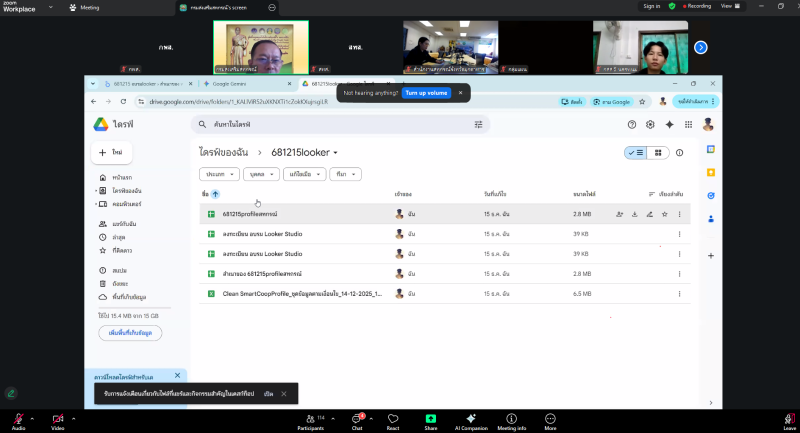Open Drive help question mark icon
The image size is (800, 433).
click(631, 125)
